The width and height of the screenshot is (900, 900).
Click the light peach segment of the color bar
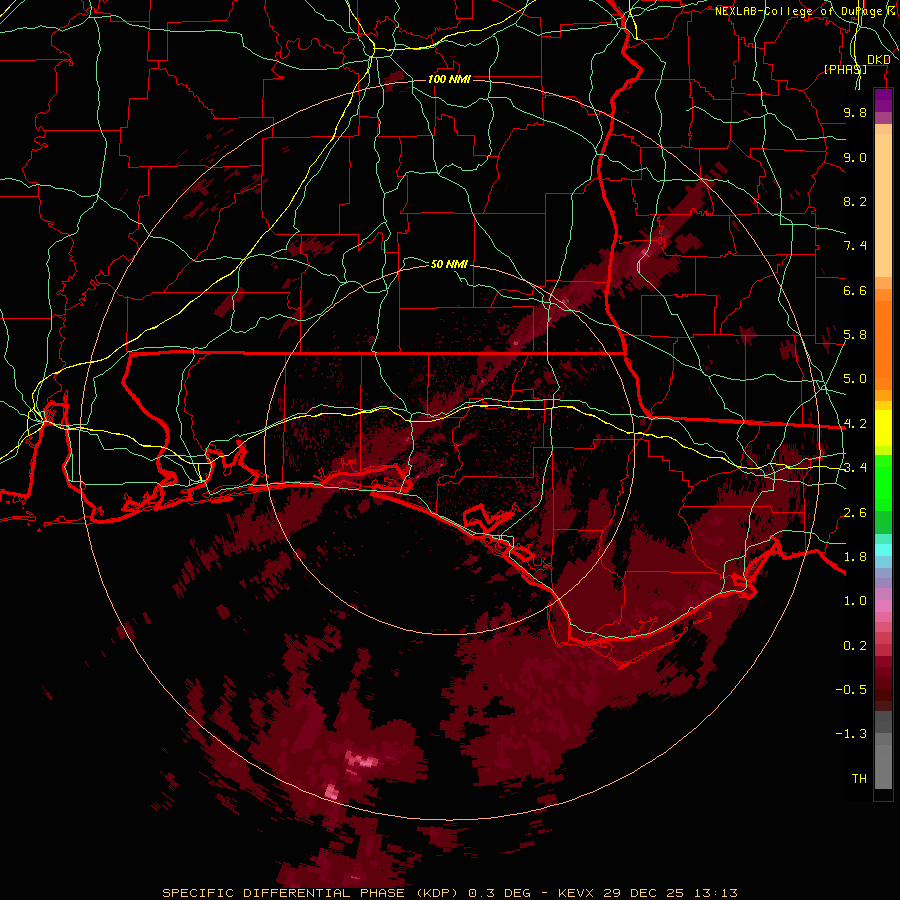tap(883, 205)
